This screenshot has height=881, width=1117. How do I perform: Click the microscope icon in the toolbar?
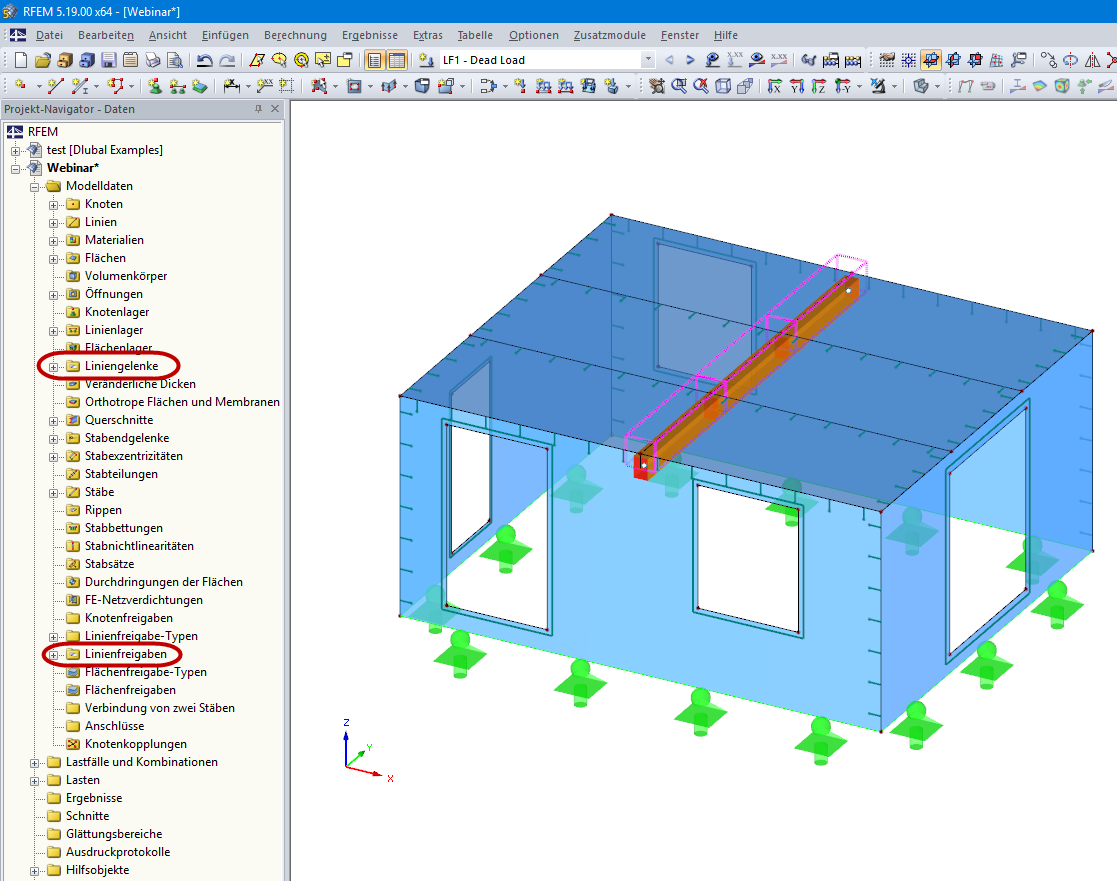click(x=878, y=86)
